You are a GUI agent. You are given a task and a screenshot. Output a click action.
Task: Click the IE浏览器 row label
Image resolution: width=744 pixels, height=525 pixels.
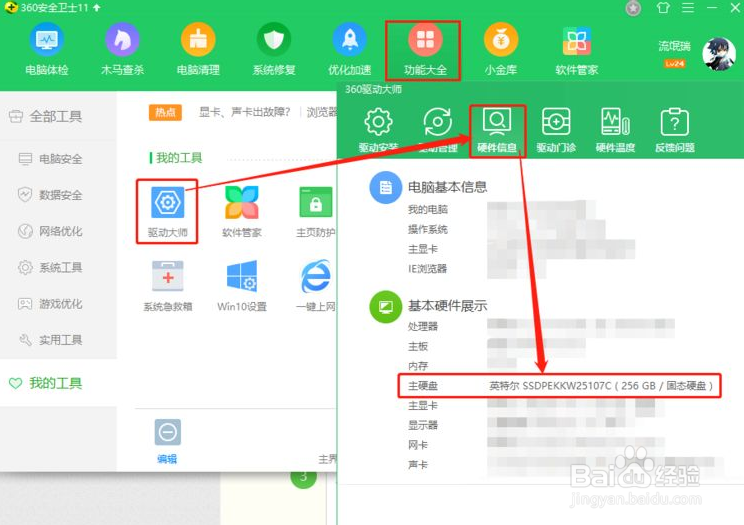click(x=428, y=269)
